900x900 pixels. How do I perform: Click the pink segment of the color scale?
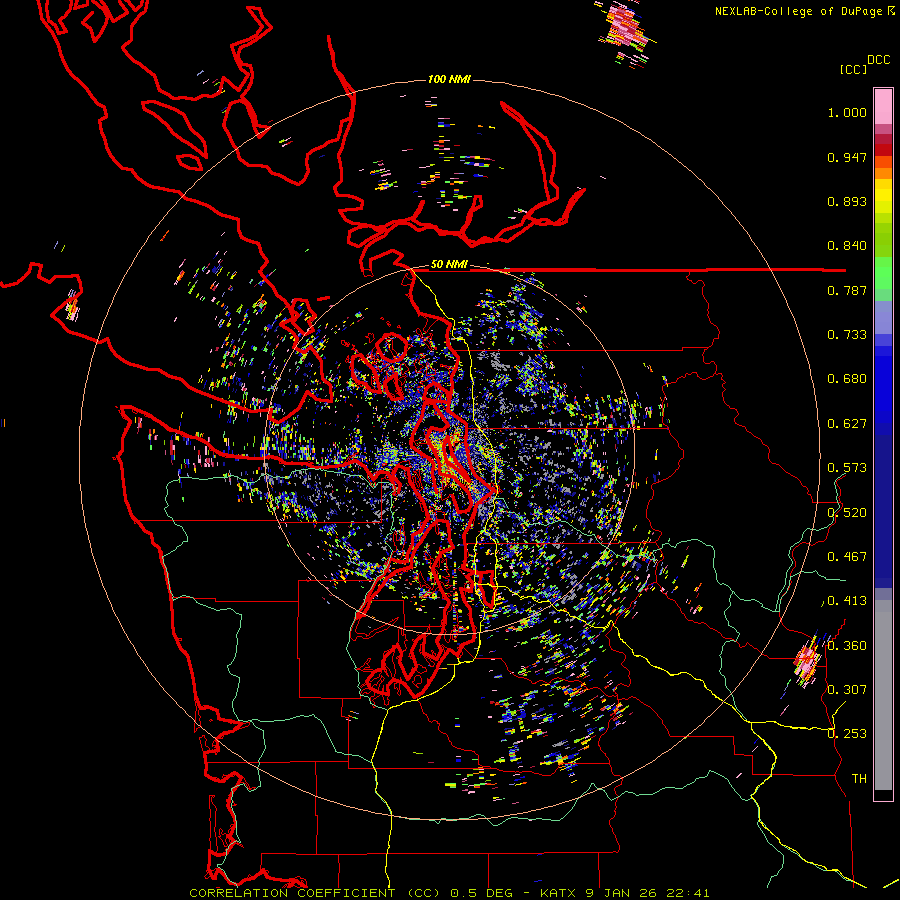coord(883,107)
